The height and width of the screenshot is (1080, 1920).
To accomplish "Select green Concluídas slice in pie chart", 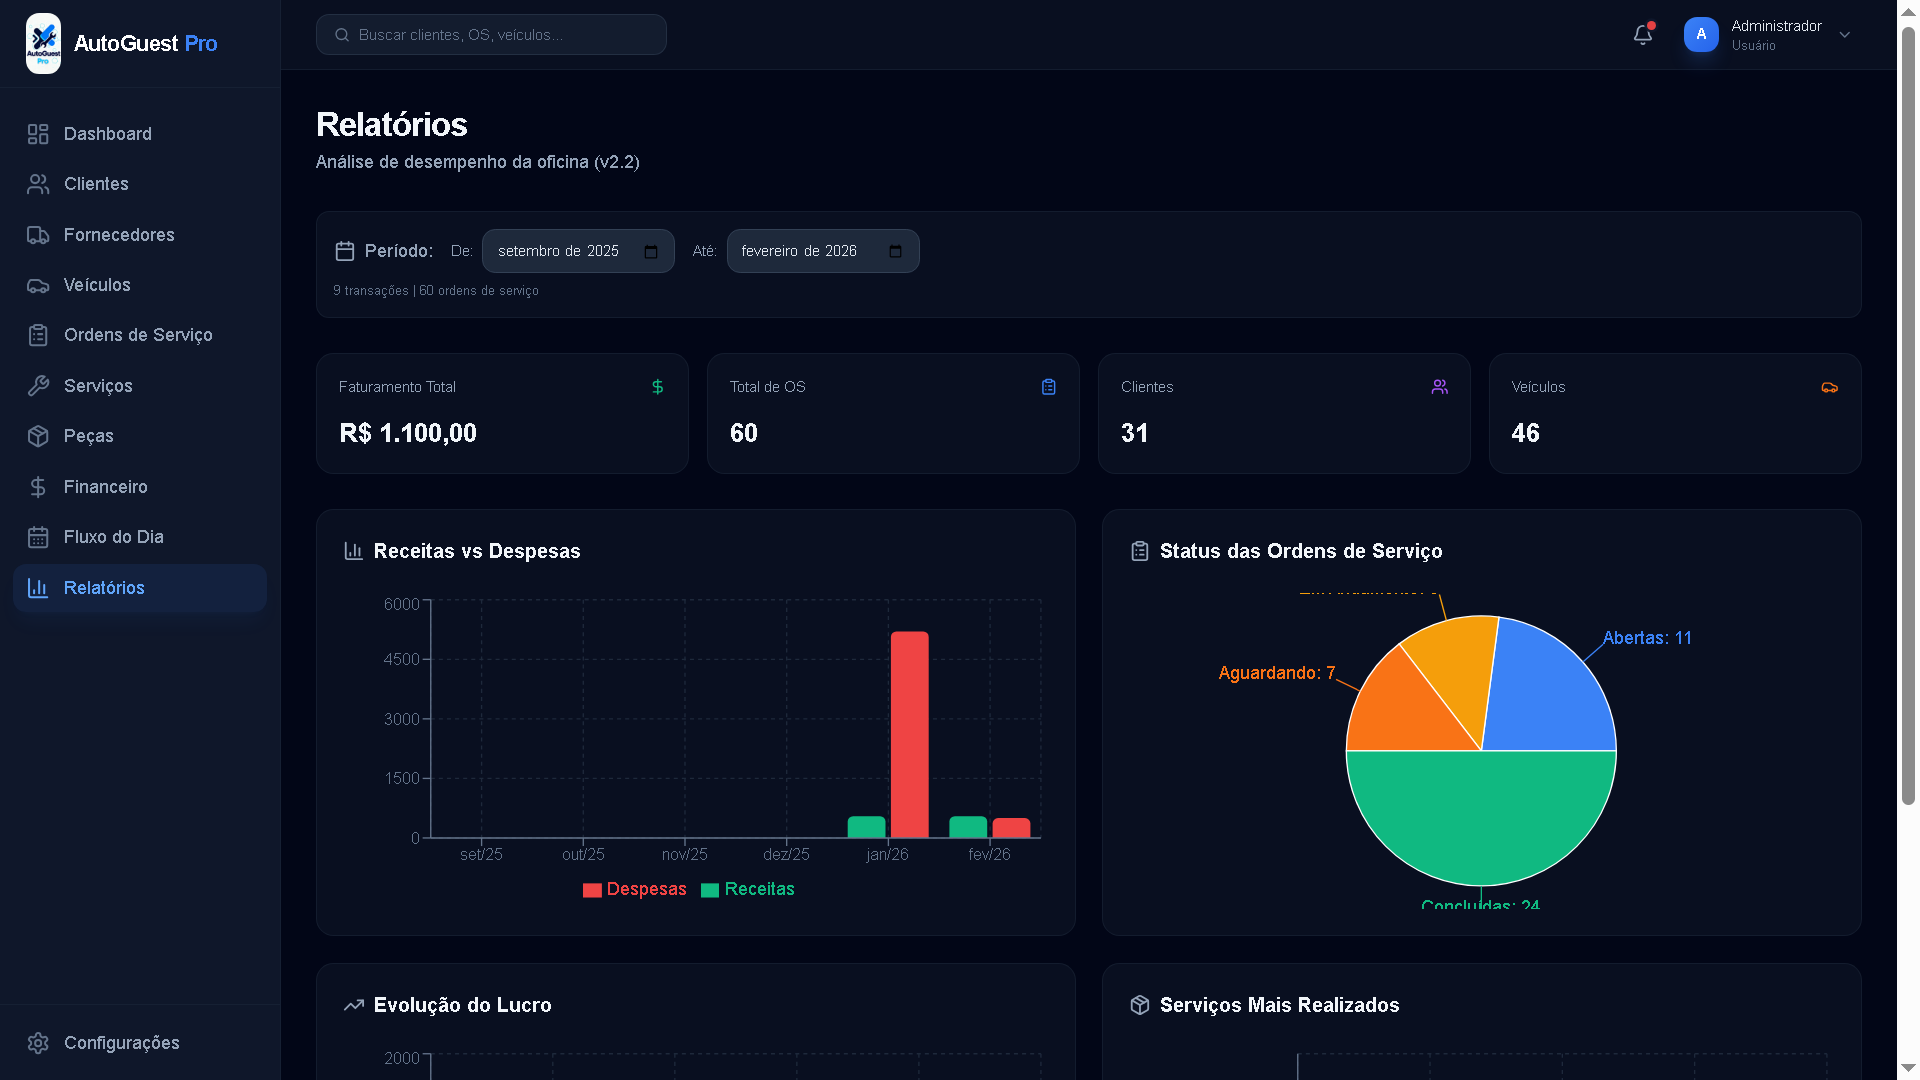I will (x=1480, y=815).
